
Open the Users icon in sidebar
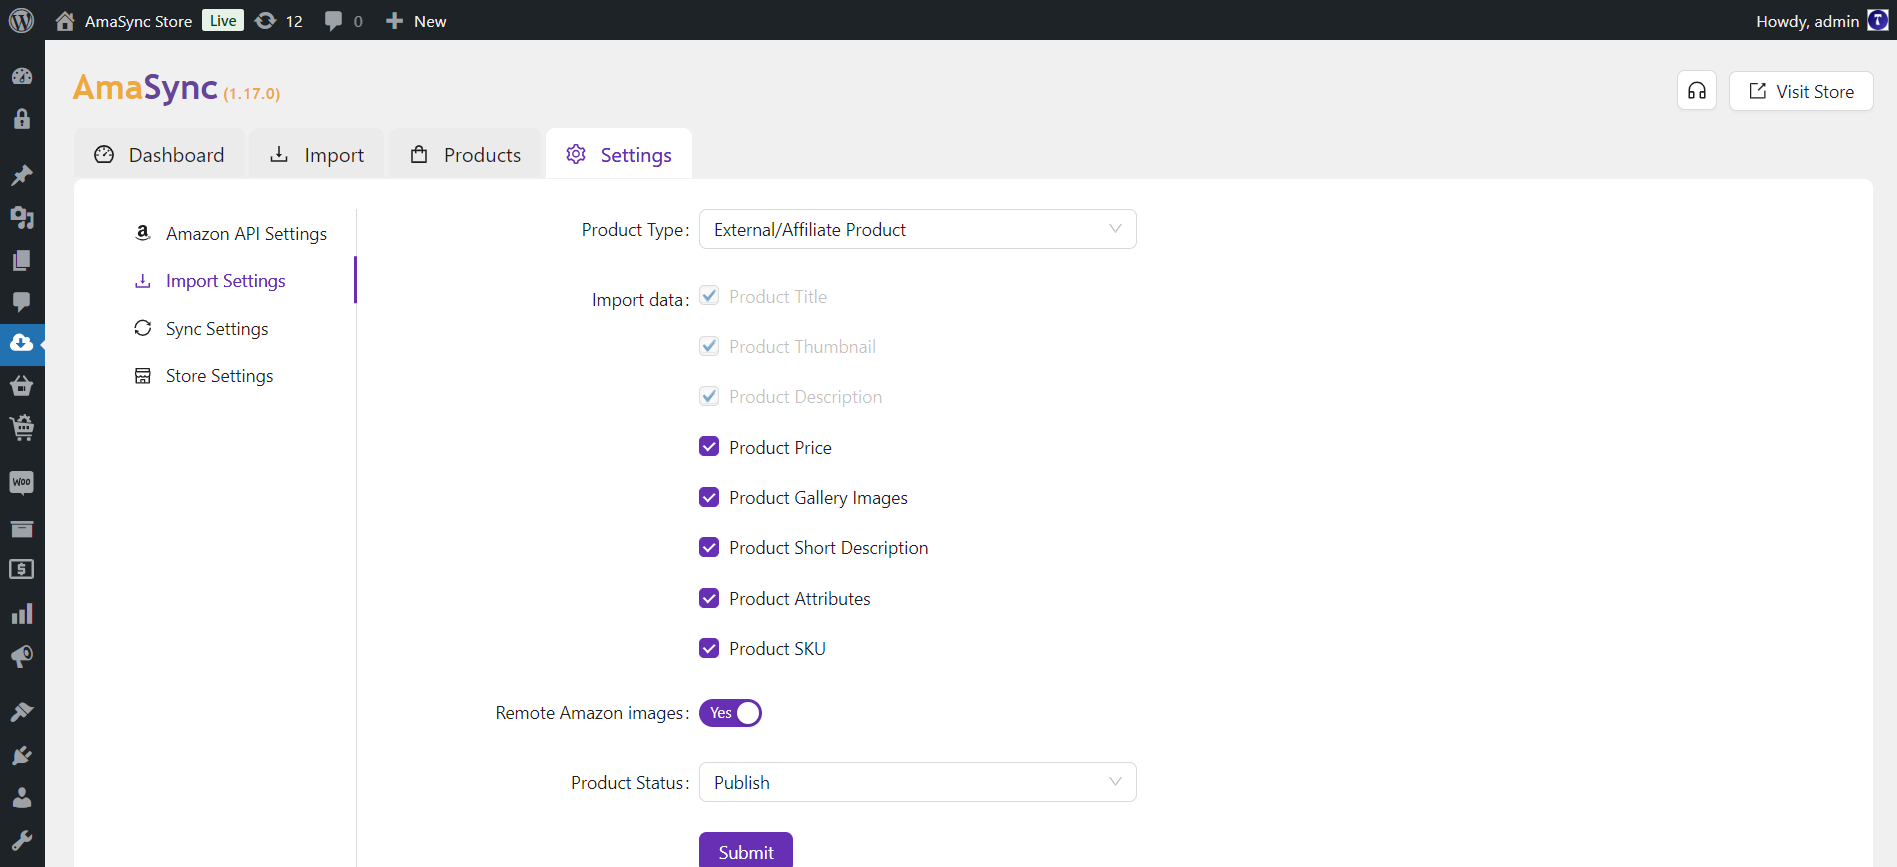click(x=21, y=797)
